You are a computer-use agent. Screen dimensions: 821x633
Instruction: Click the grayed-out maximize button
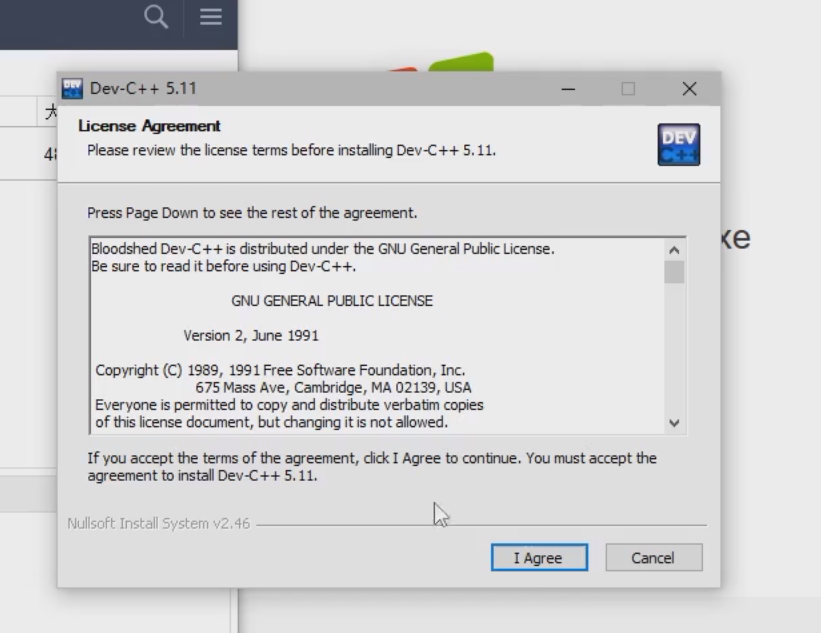[628, 89]
